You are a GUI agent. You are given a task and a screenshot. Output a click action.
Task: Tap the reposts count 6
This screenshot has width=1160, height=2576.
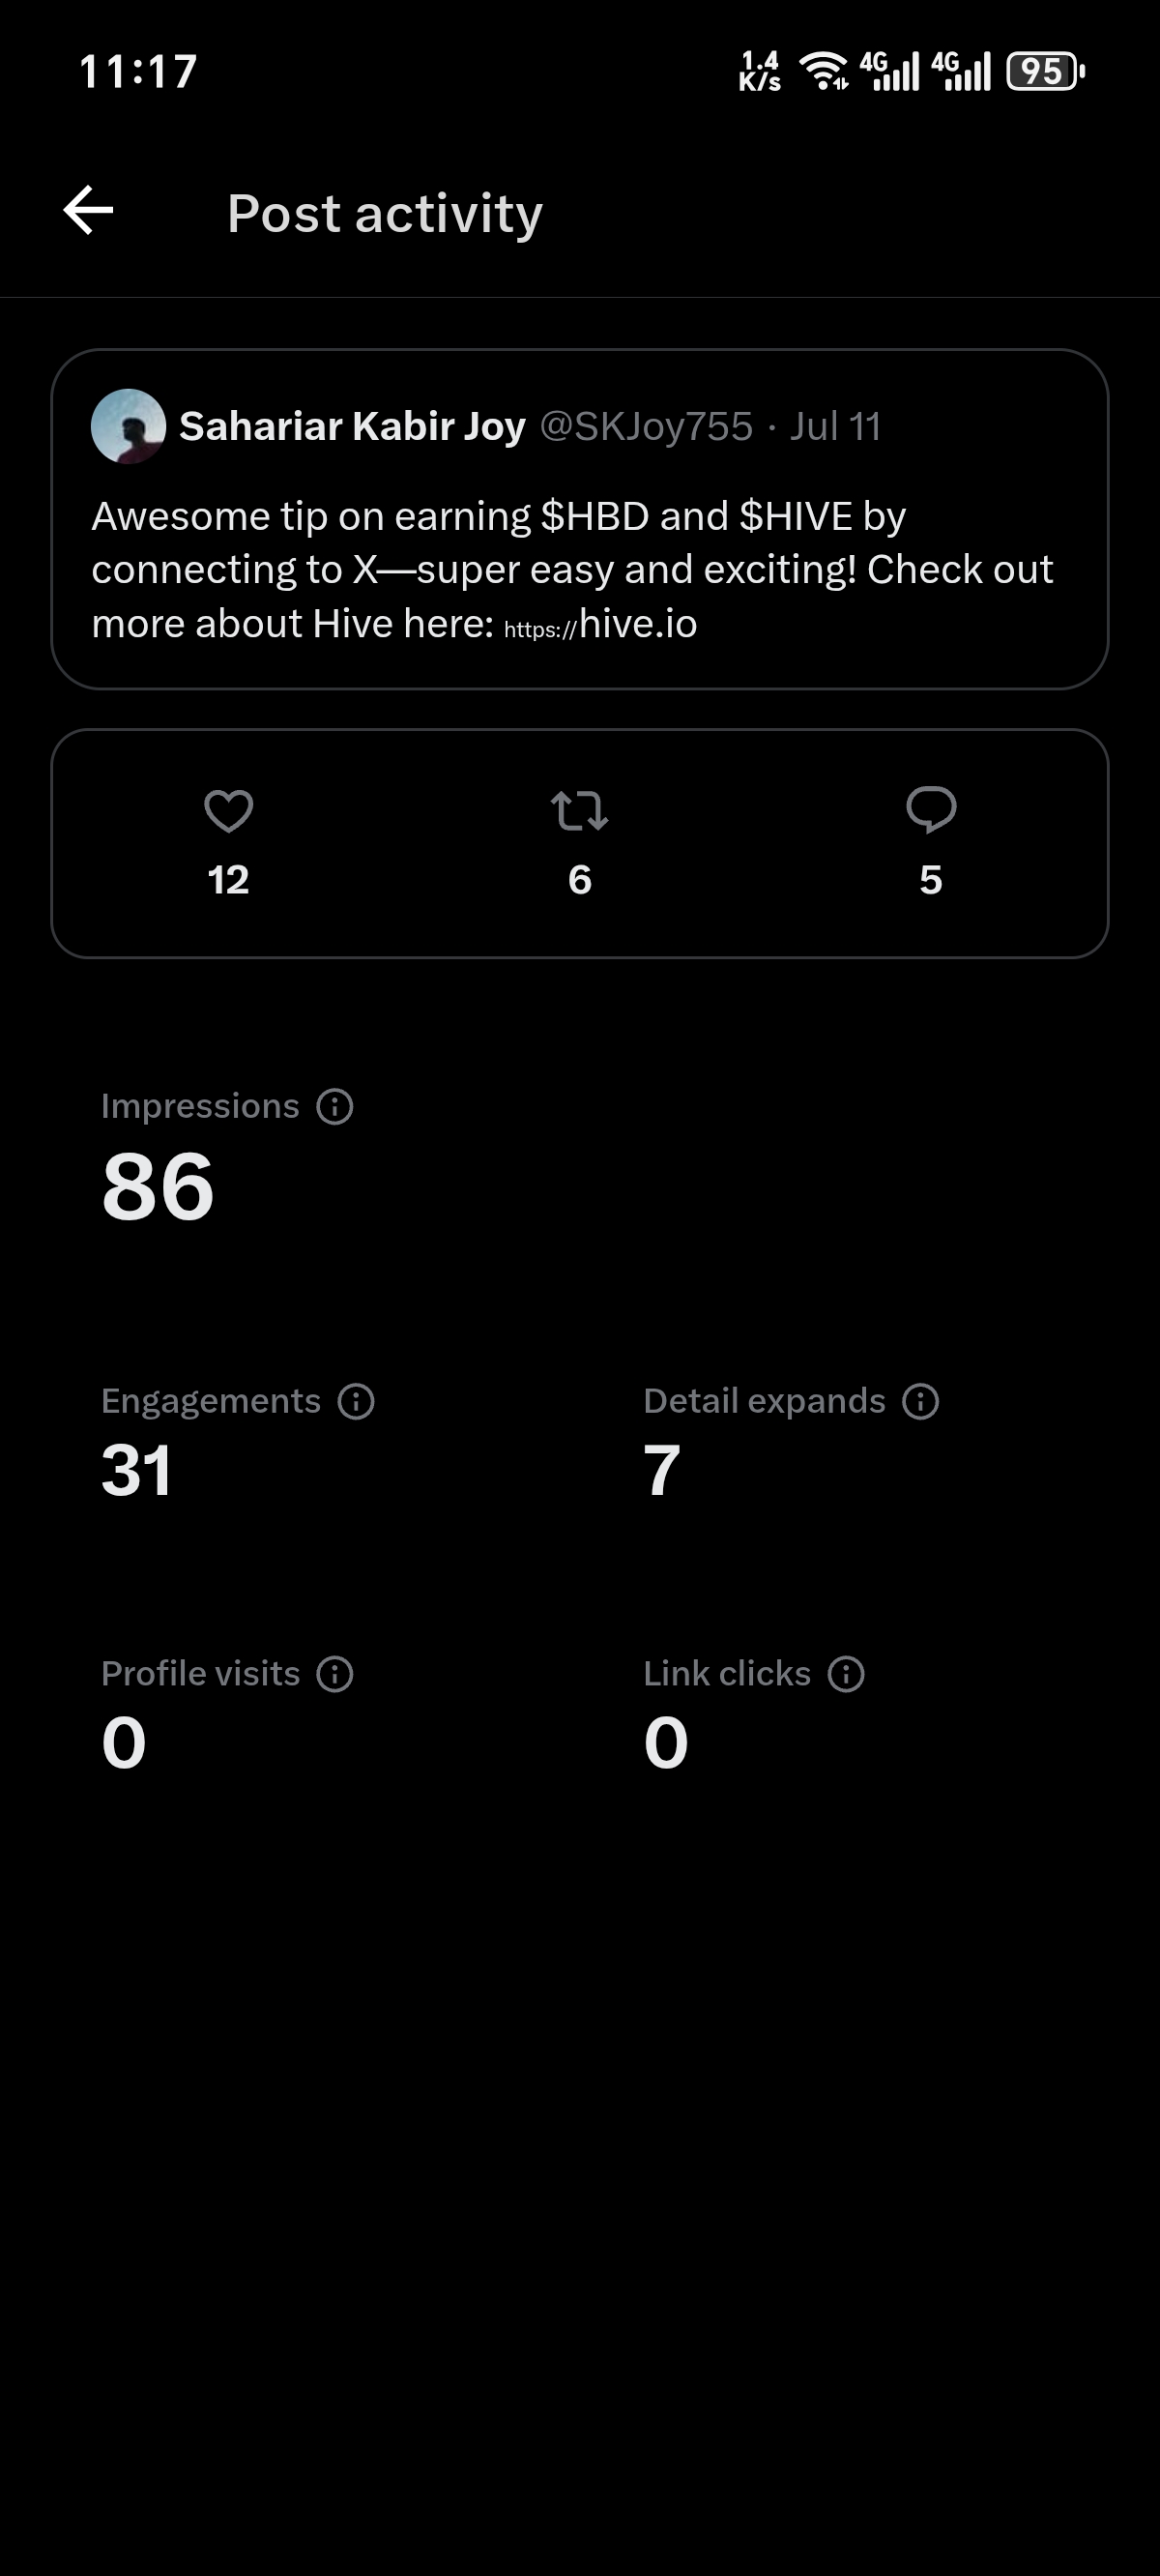click(x=580, y=880)
